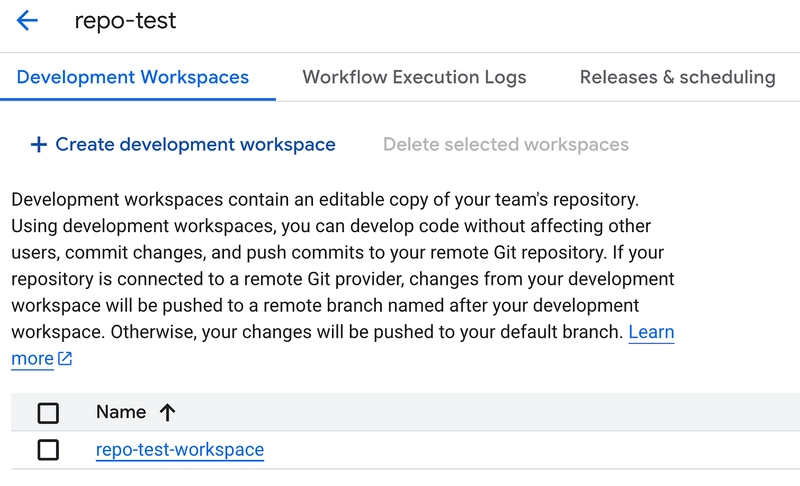The width and height of the screenshot is (800, 486).
Task: Go back using the left arrow icon
Action: click(27, 21)
